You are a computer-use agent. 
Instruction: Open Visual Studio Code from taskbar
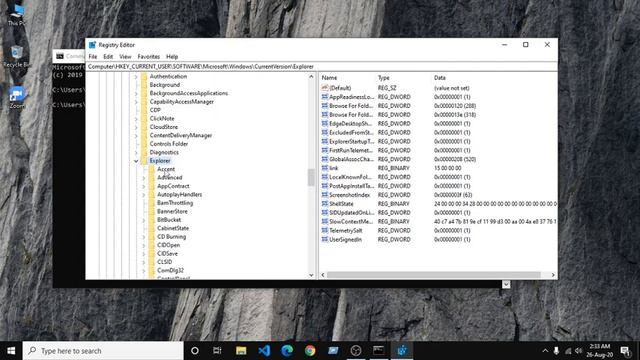pyautogui.click(x=264, y=351)
